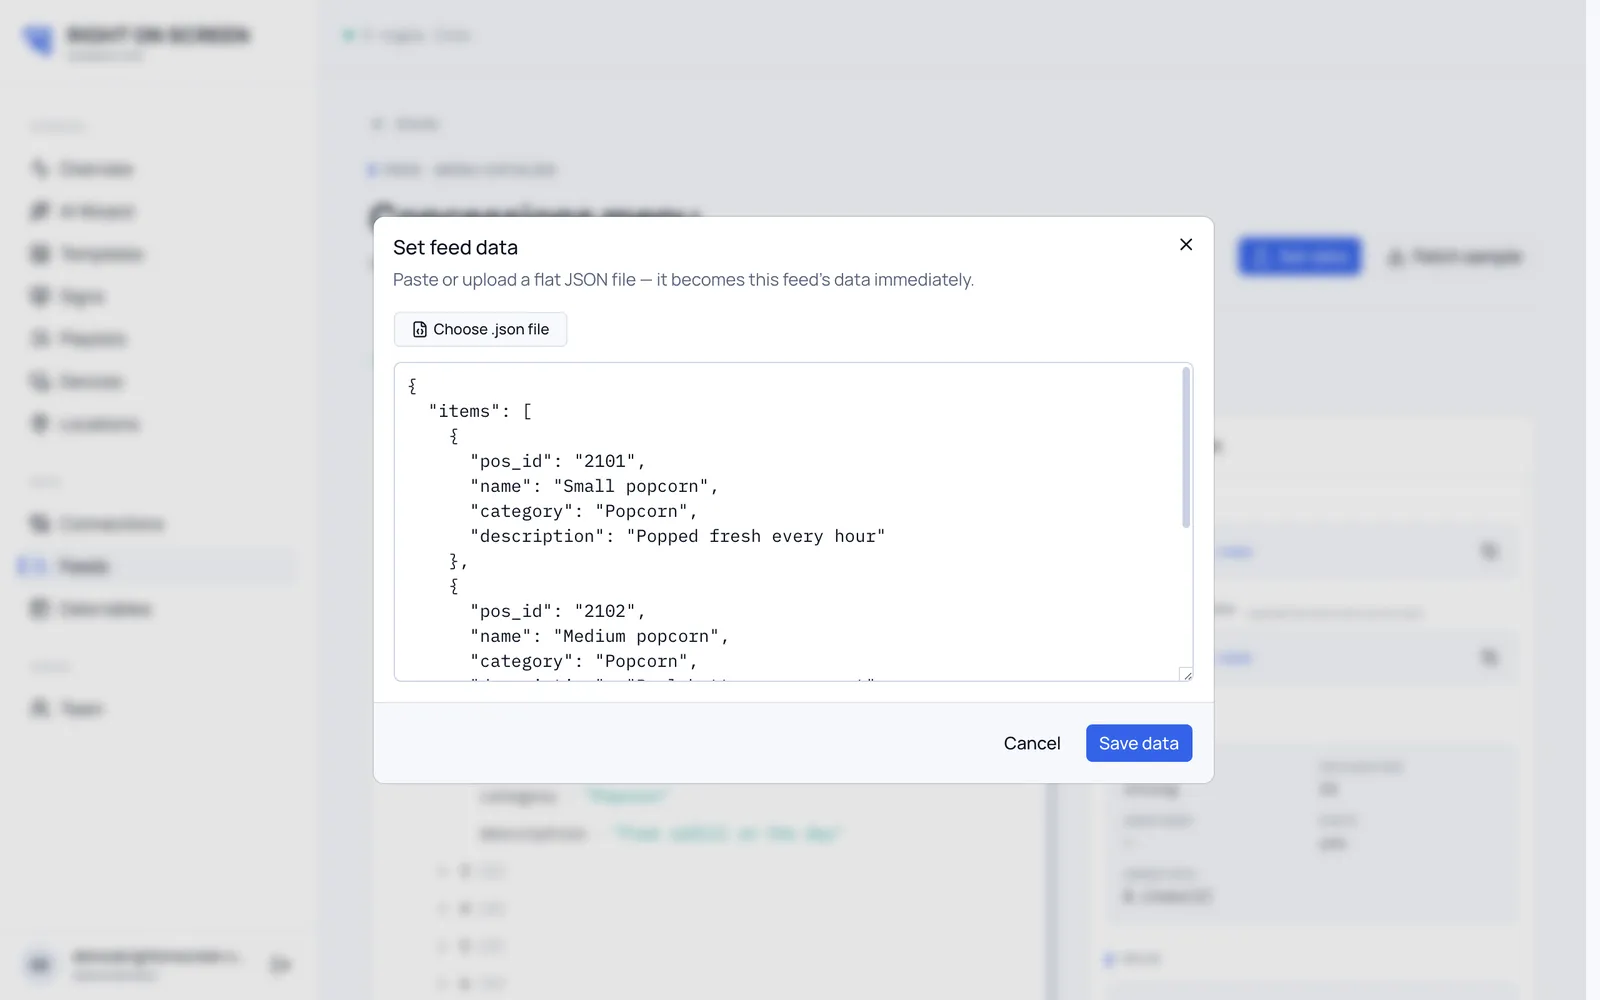Click the "items": [ line
Viewport: 1600px width, 1000px height.
click(480, 411)
